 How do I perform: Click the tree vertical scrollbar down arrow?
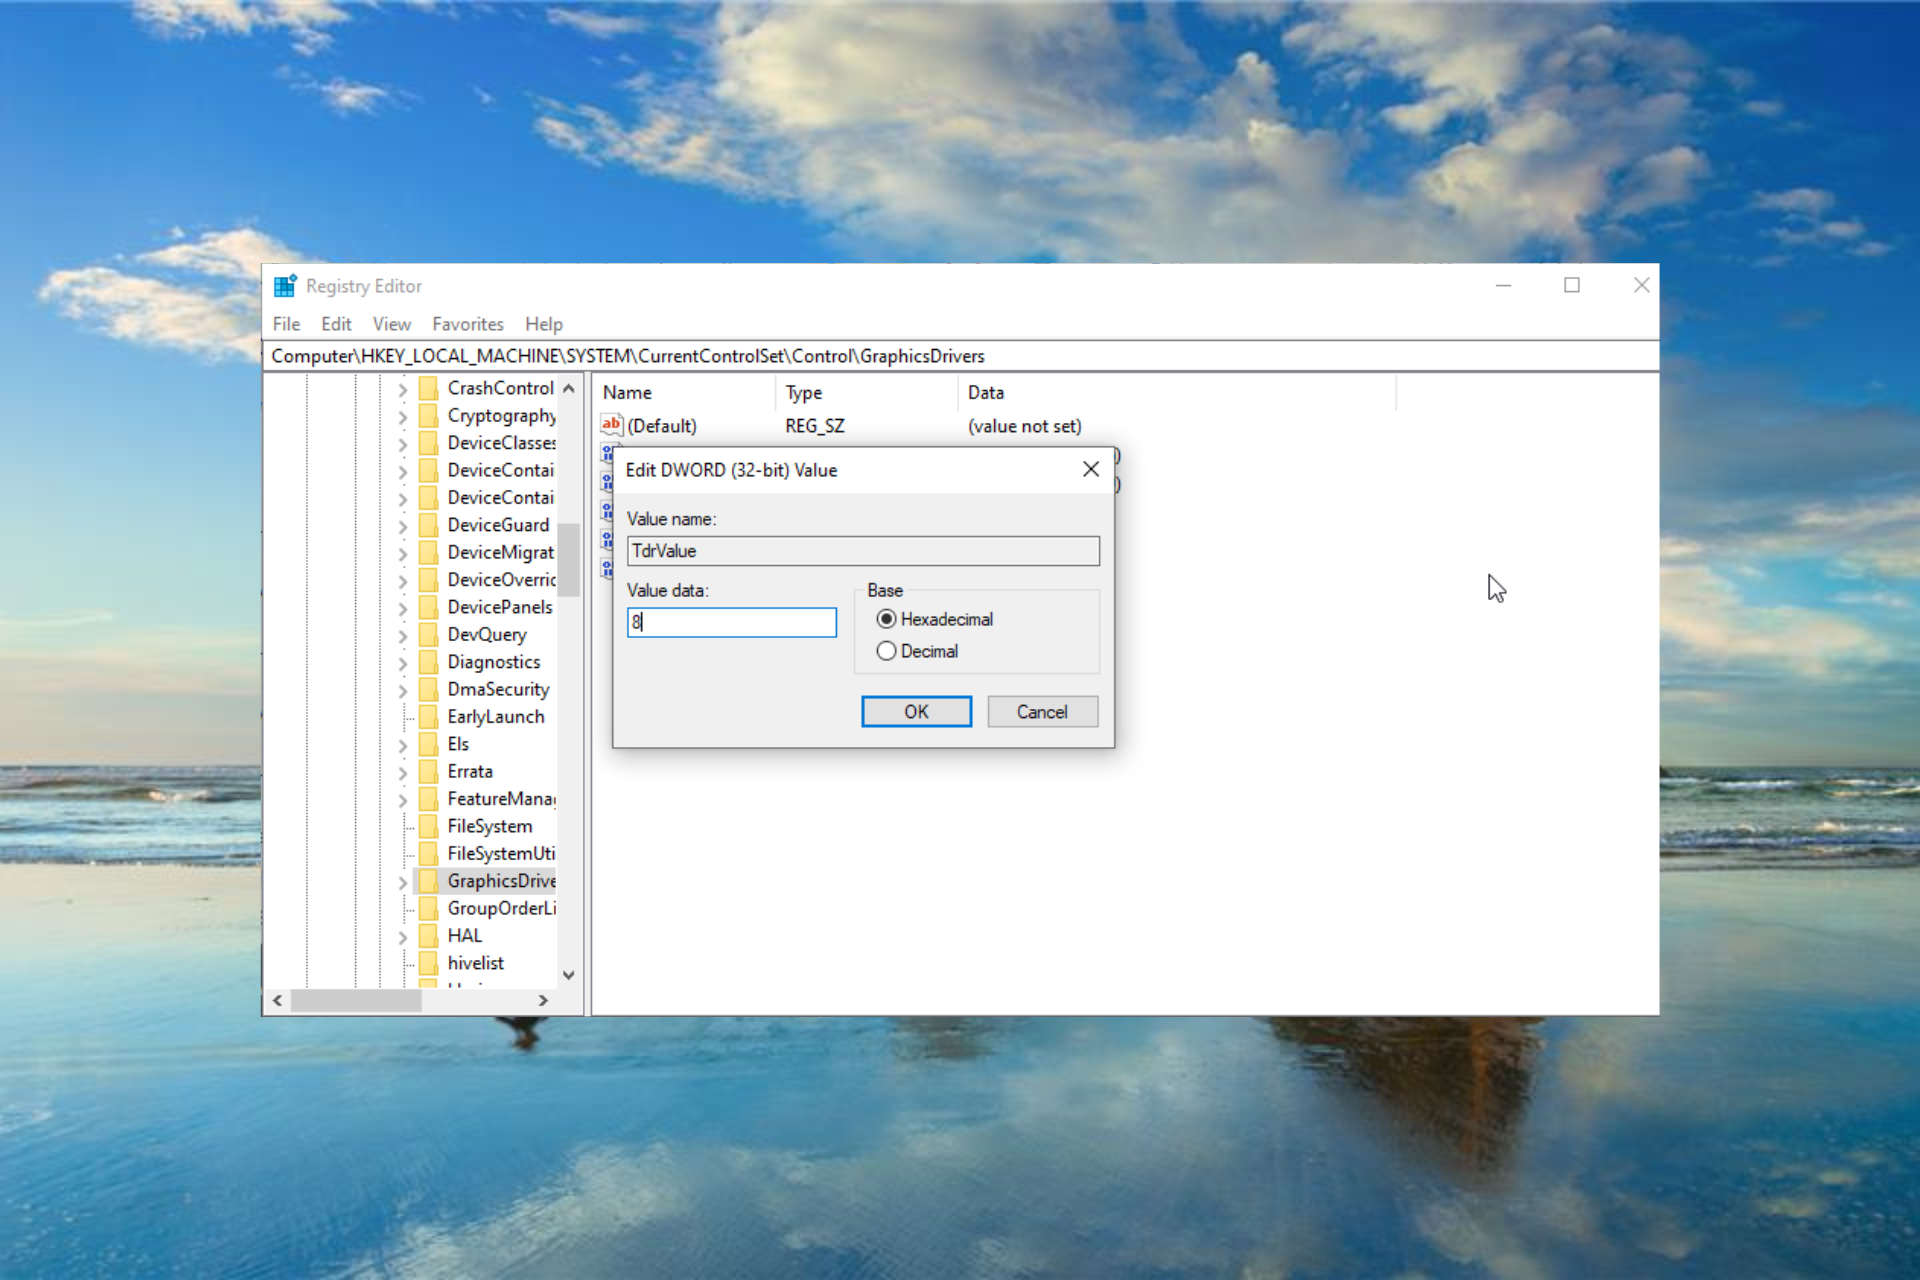tap(569, 975)
